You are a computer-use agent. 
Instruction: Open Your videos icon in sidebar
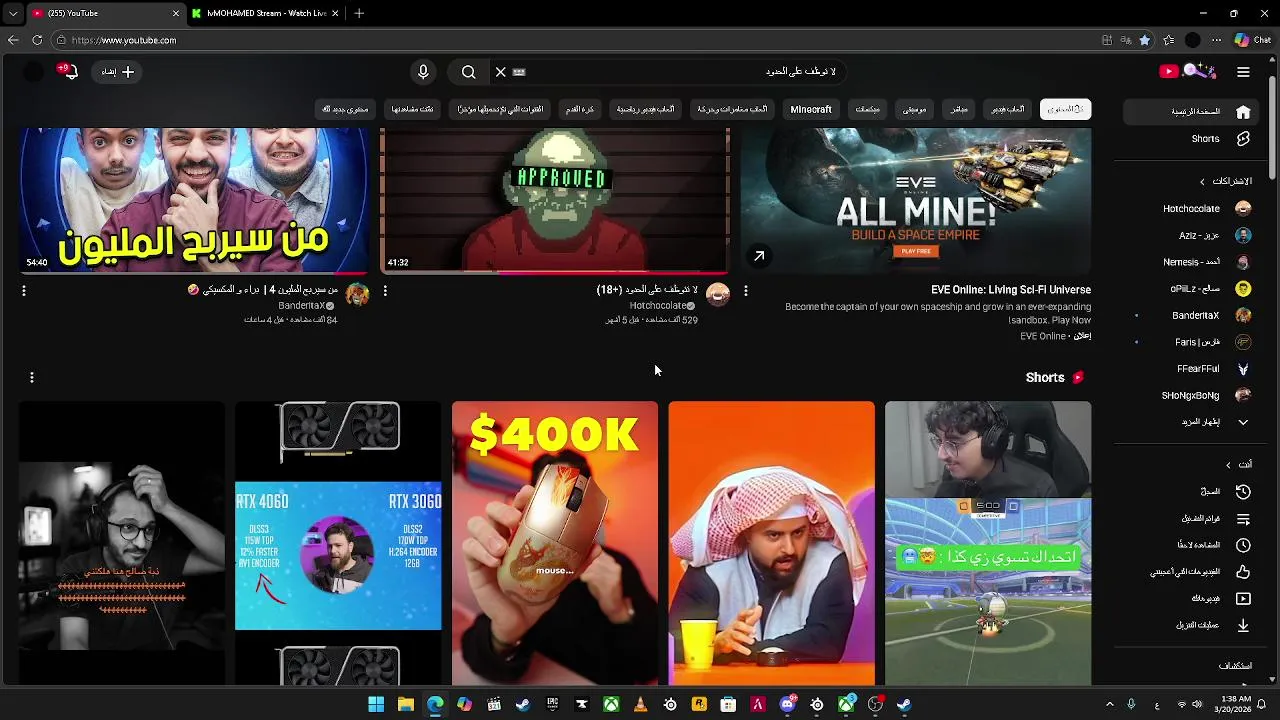click(x=1243, y=598)
